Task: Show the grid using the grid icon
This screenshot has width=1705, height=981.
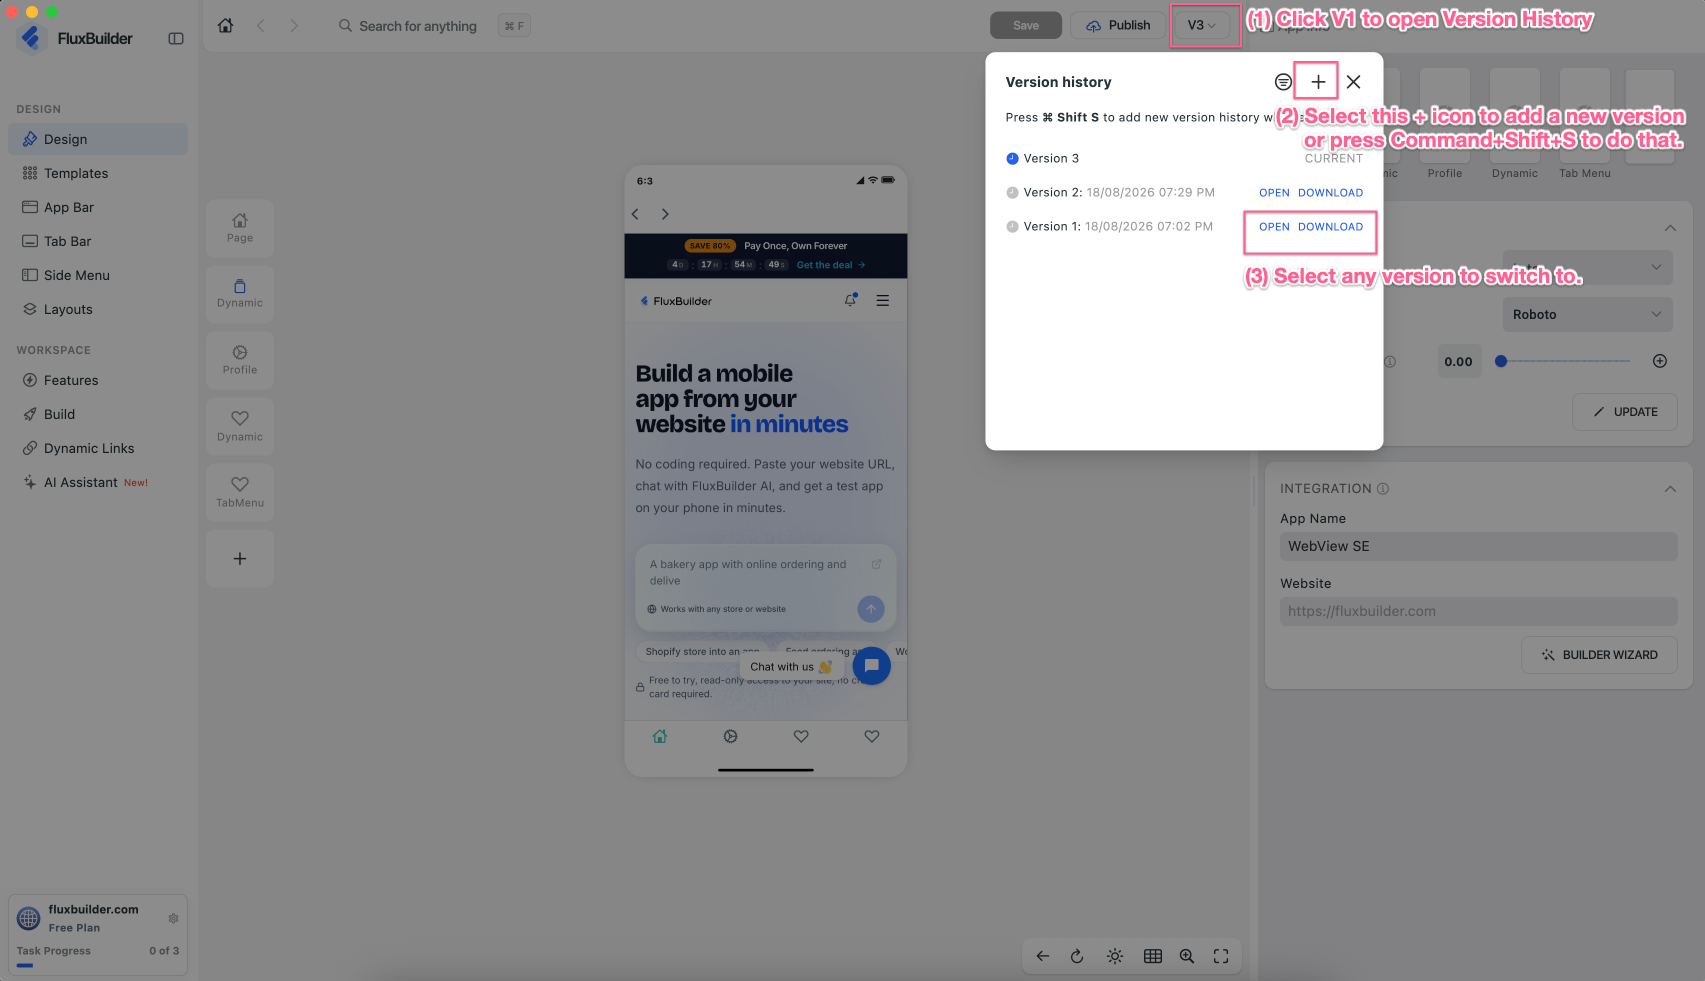Action: pos(1153,956)
